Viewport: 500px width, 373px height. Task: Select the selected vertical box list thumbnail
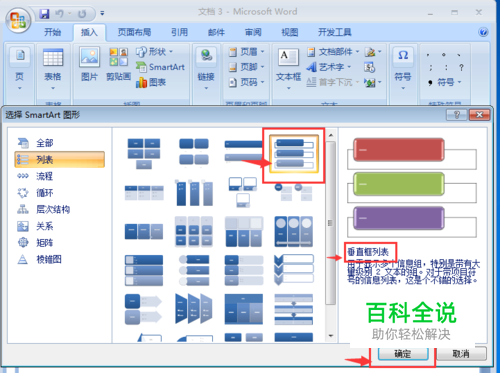point(294,154)
